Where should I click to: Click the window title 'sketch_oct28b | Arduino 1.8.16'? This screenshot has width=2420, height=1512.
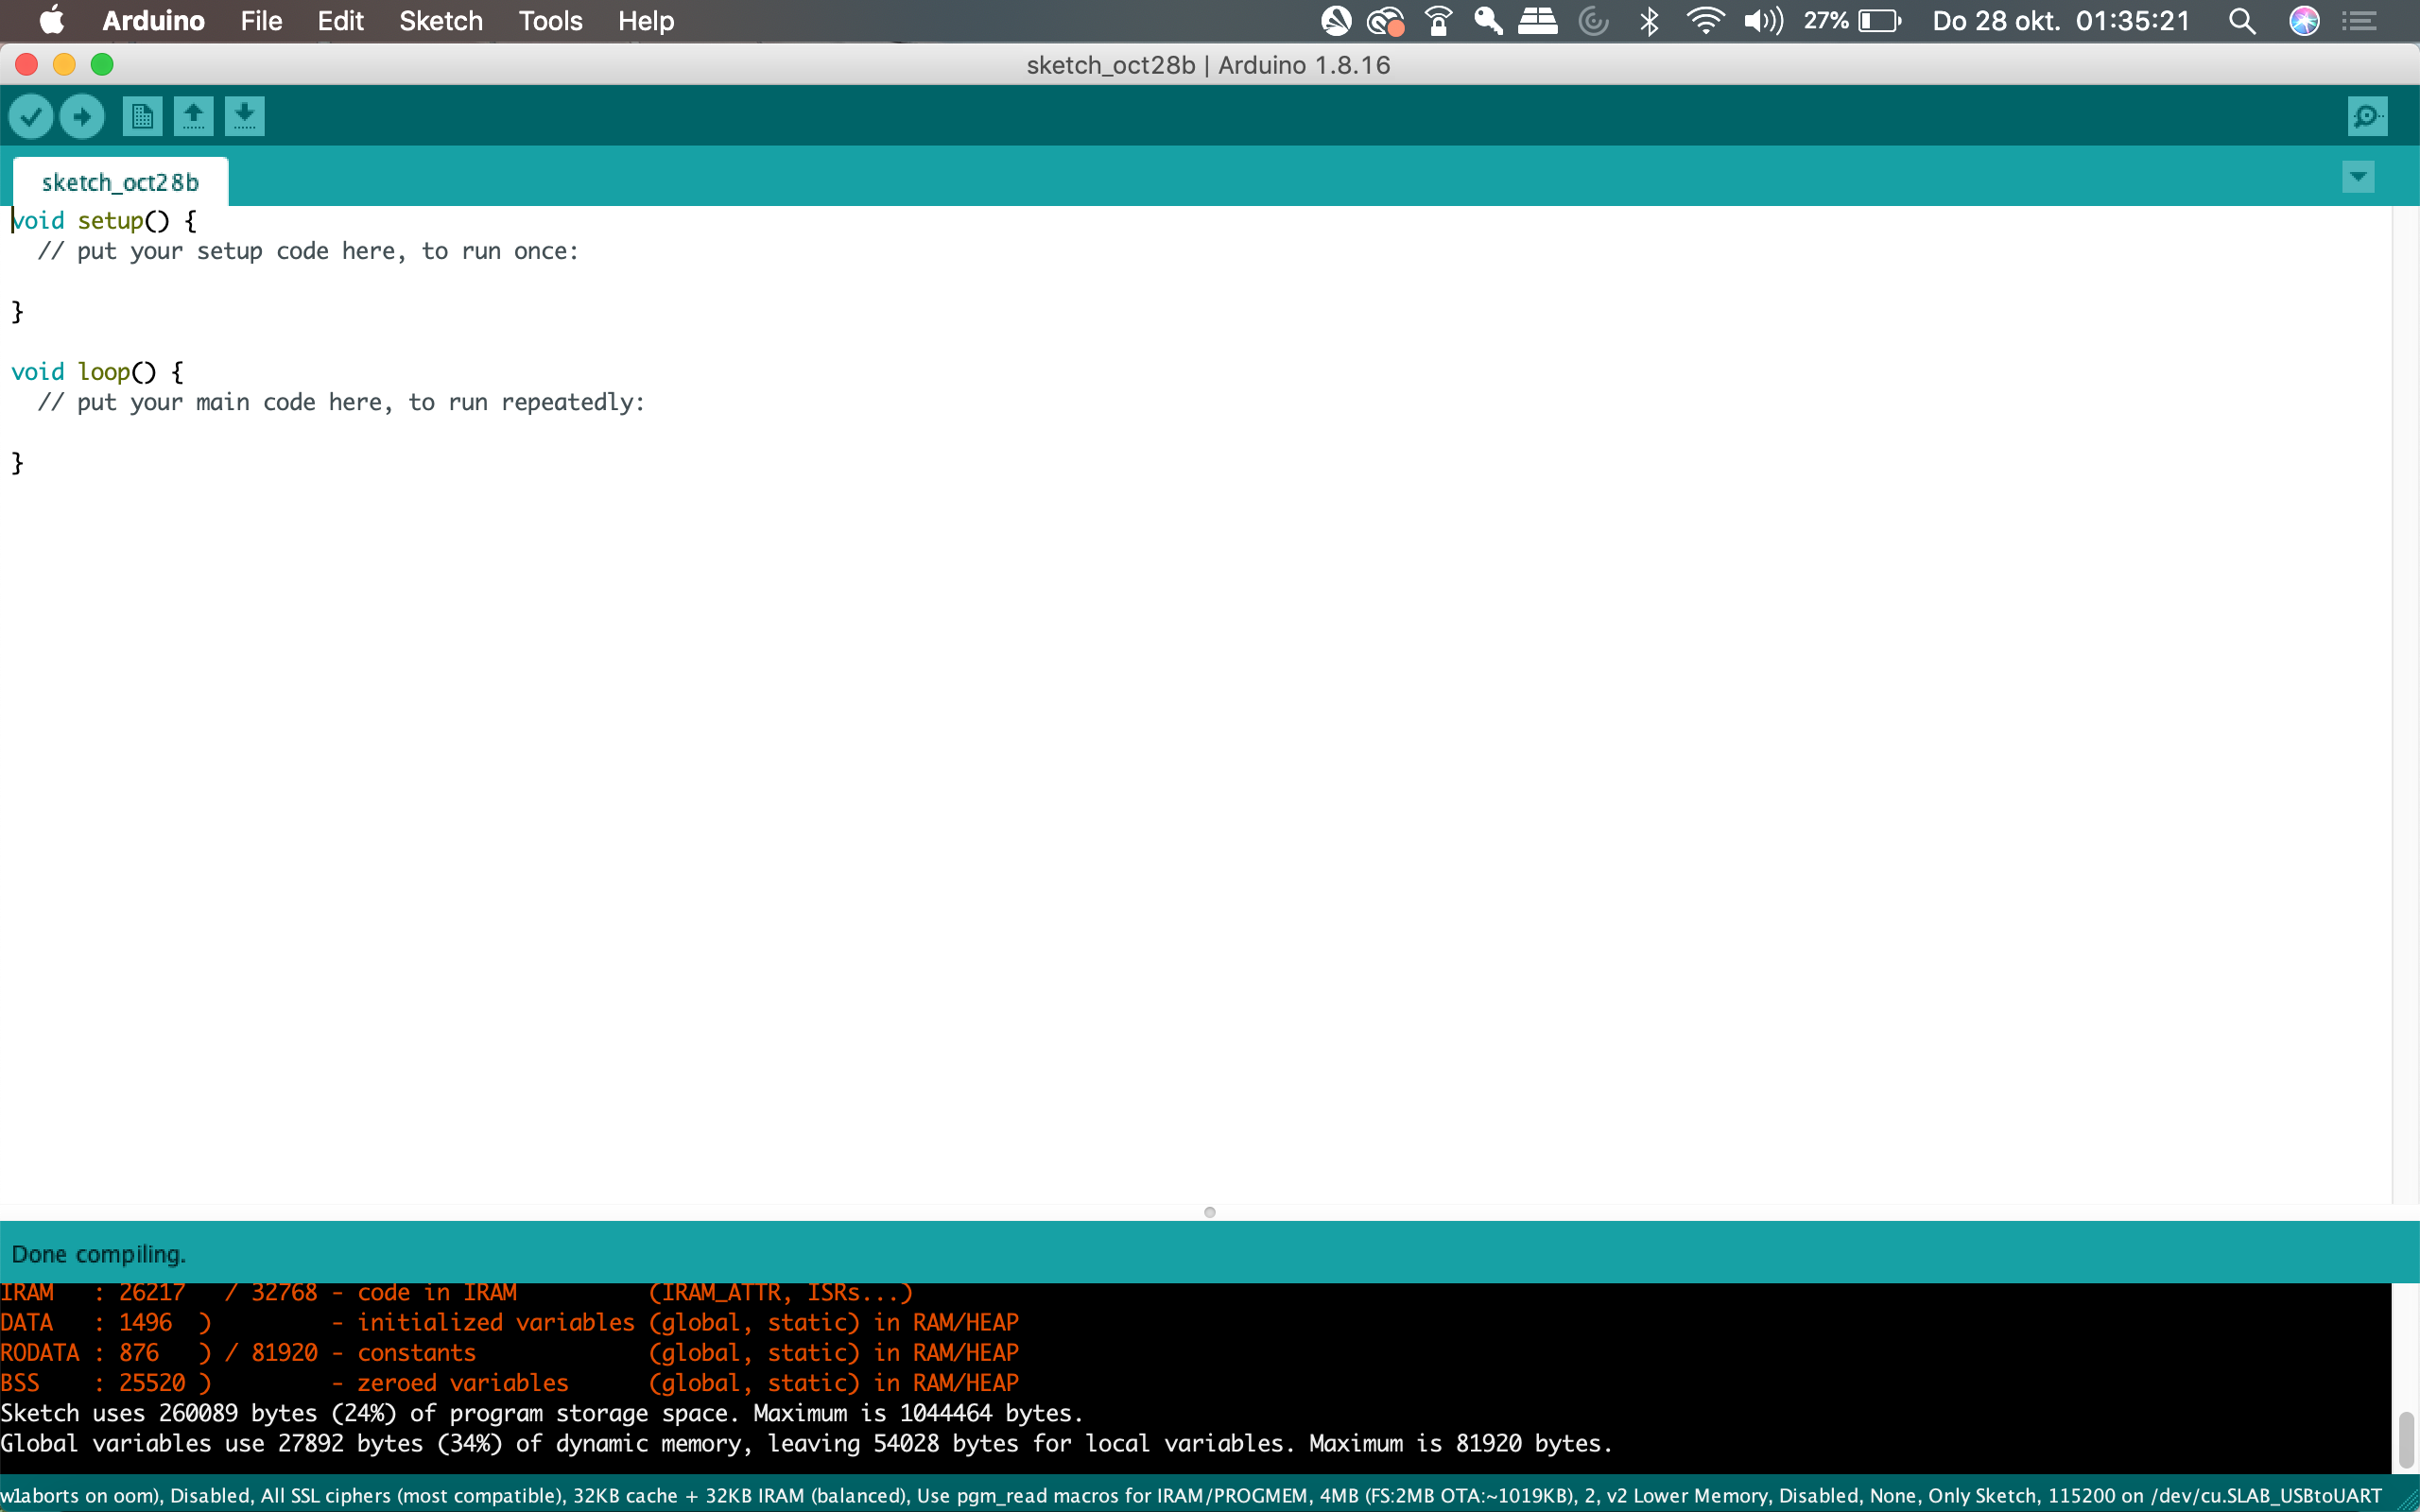[x=1208, y=65]
